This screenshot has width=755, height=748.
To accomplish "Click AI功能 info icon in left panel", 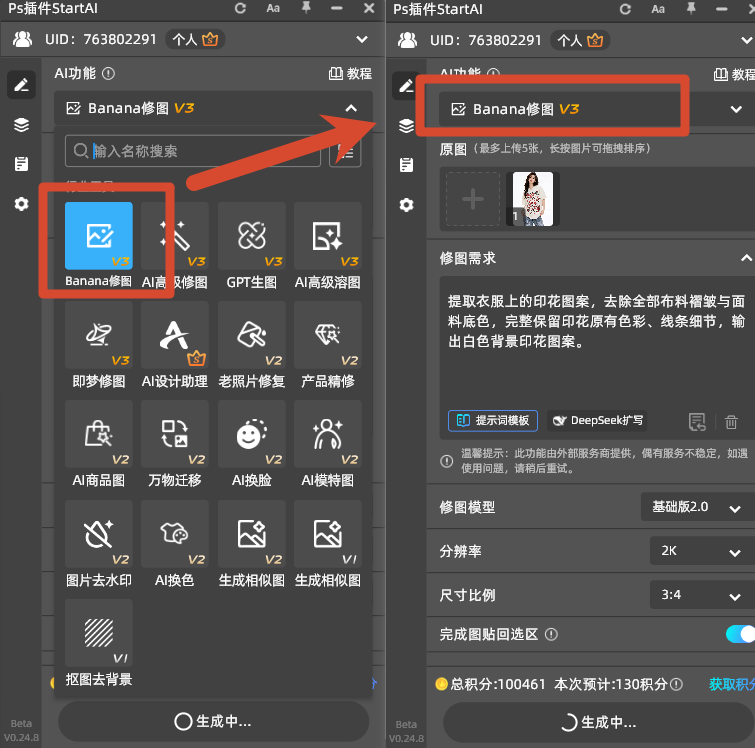I will 109,74.
